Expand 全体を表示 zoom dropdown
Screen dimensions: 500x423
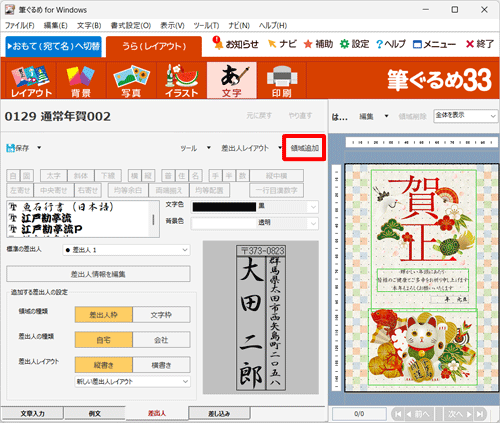pos(465,116)
